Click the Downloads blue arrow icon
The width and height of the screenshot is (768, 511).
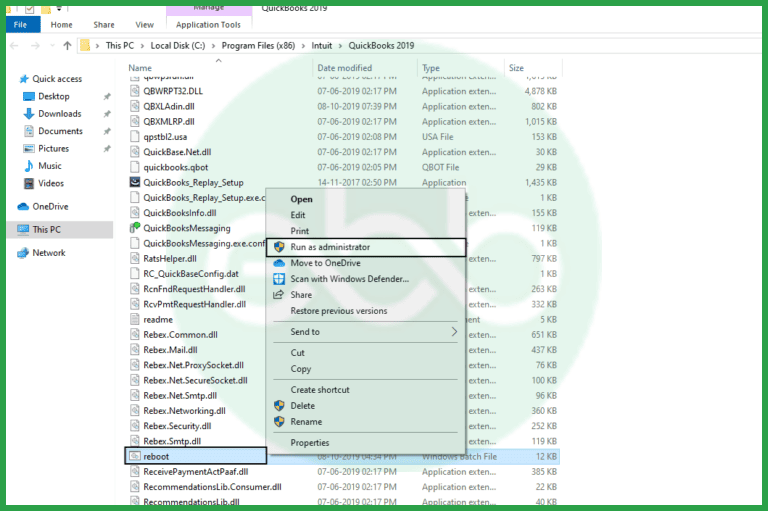click(x=29, y=114)
